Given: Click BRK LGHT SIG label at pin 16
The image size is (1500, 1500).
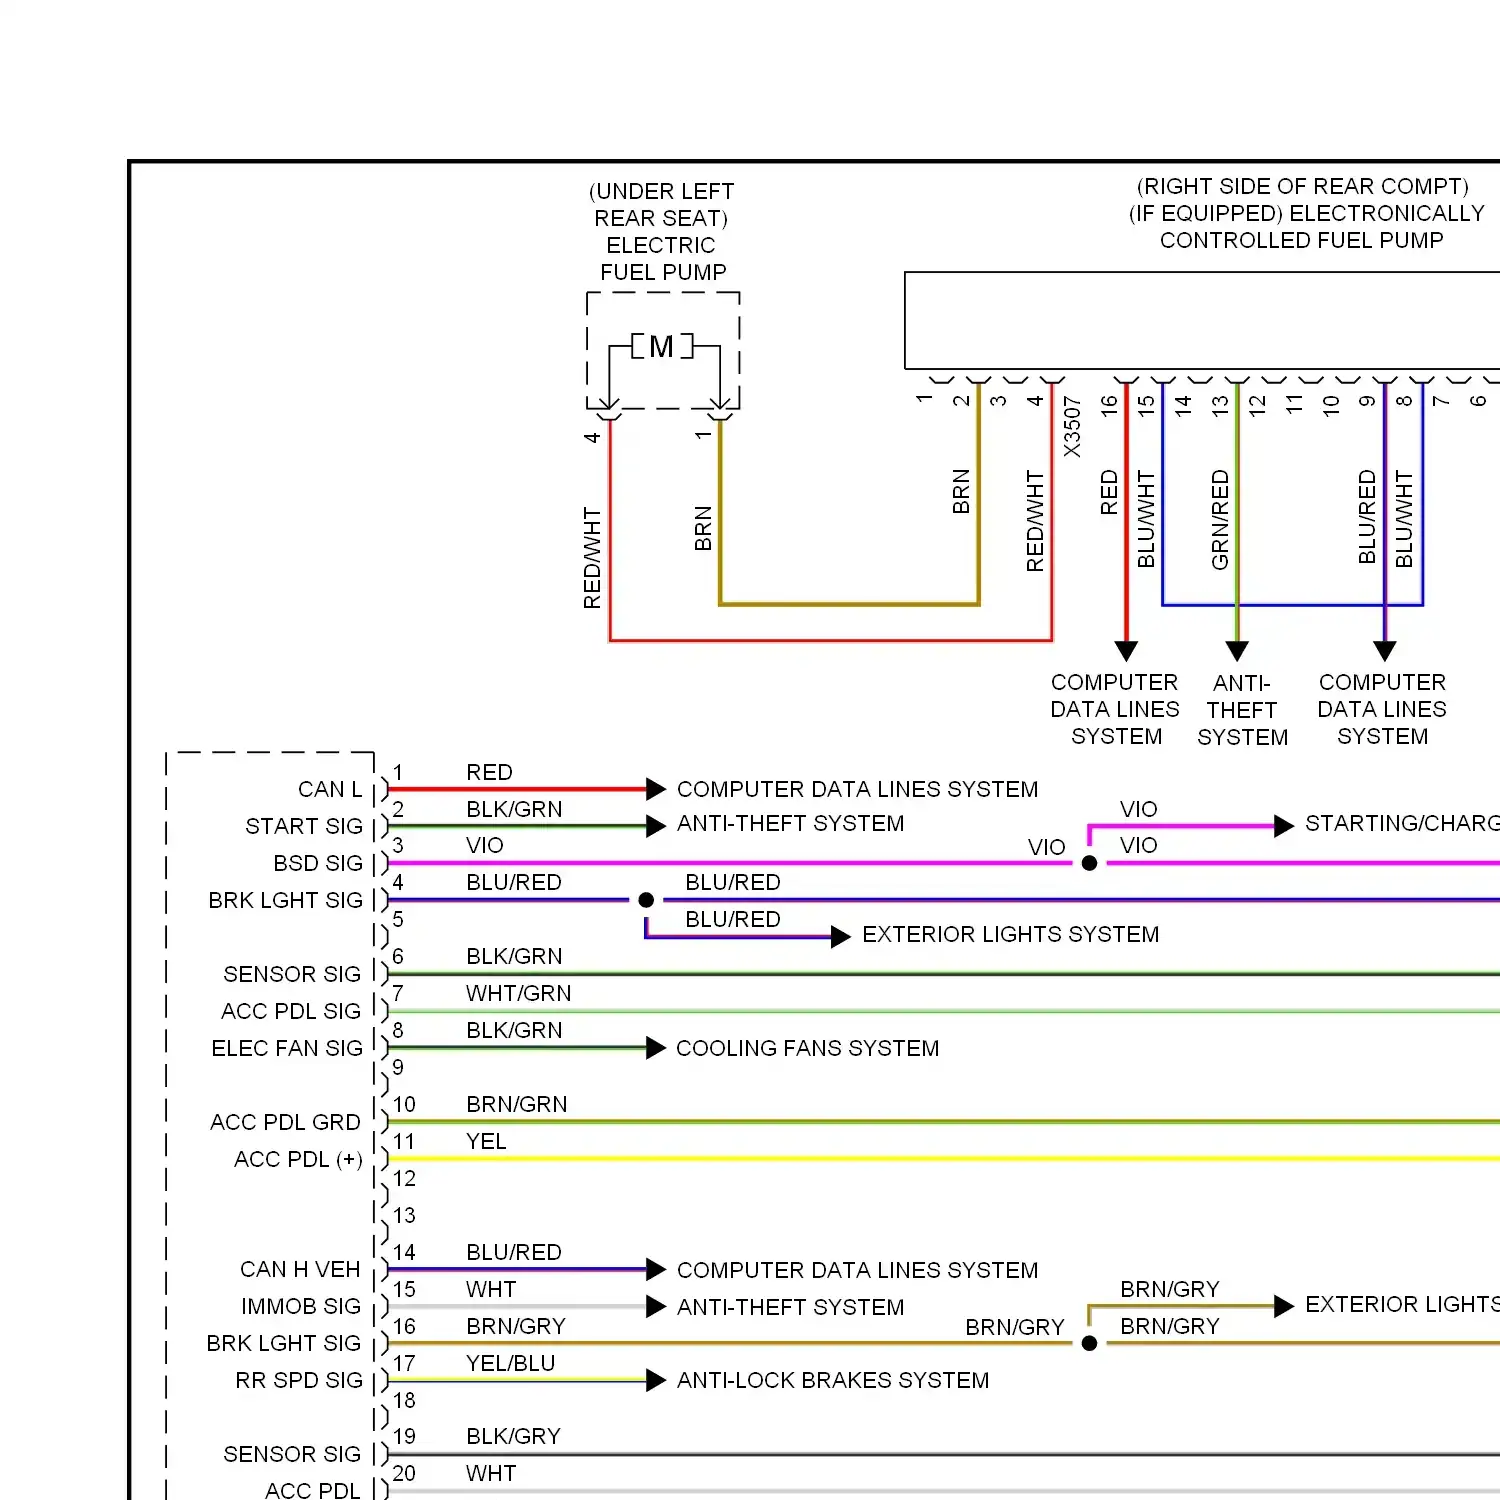Looking at the screenshot, I should click(284, 1343).
